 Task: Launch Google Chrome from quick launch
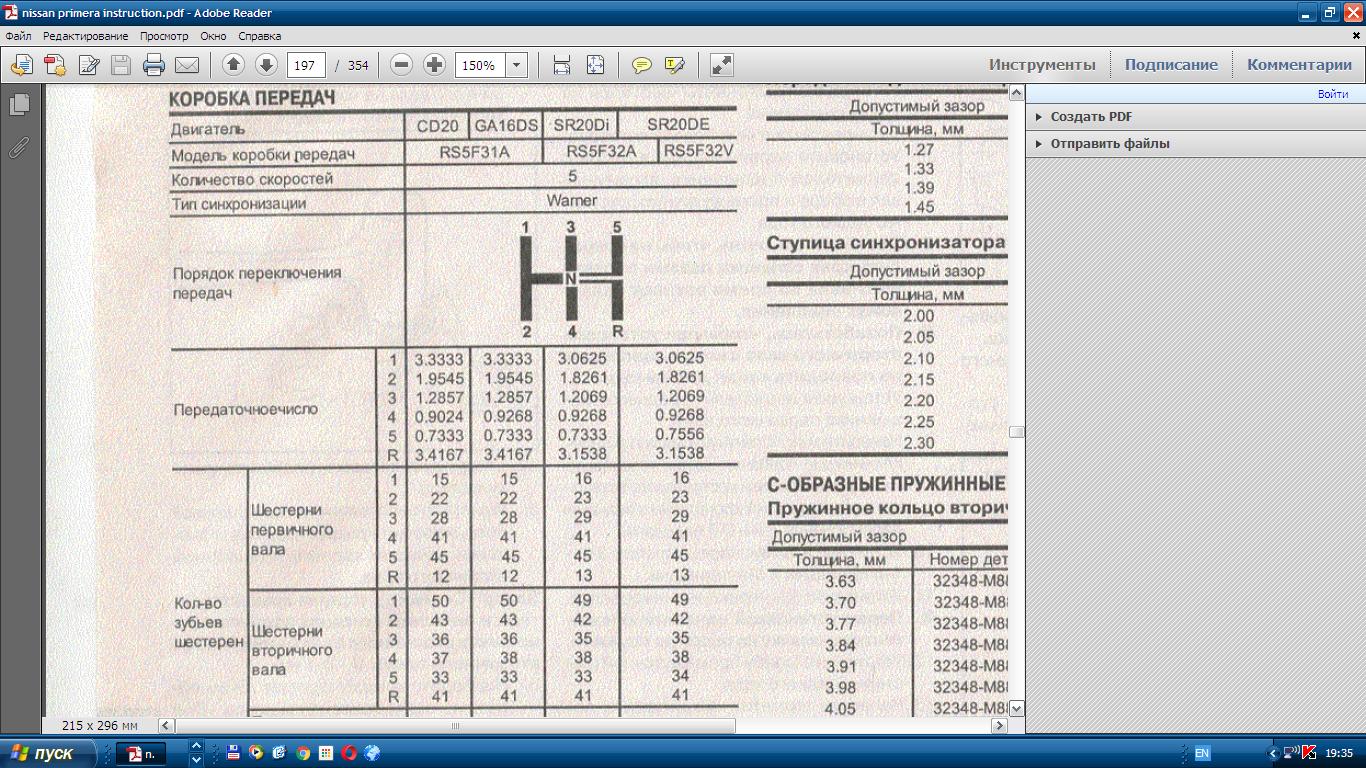302,753
